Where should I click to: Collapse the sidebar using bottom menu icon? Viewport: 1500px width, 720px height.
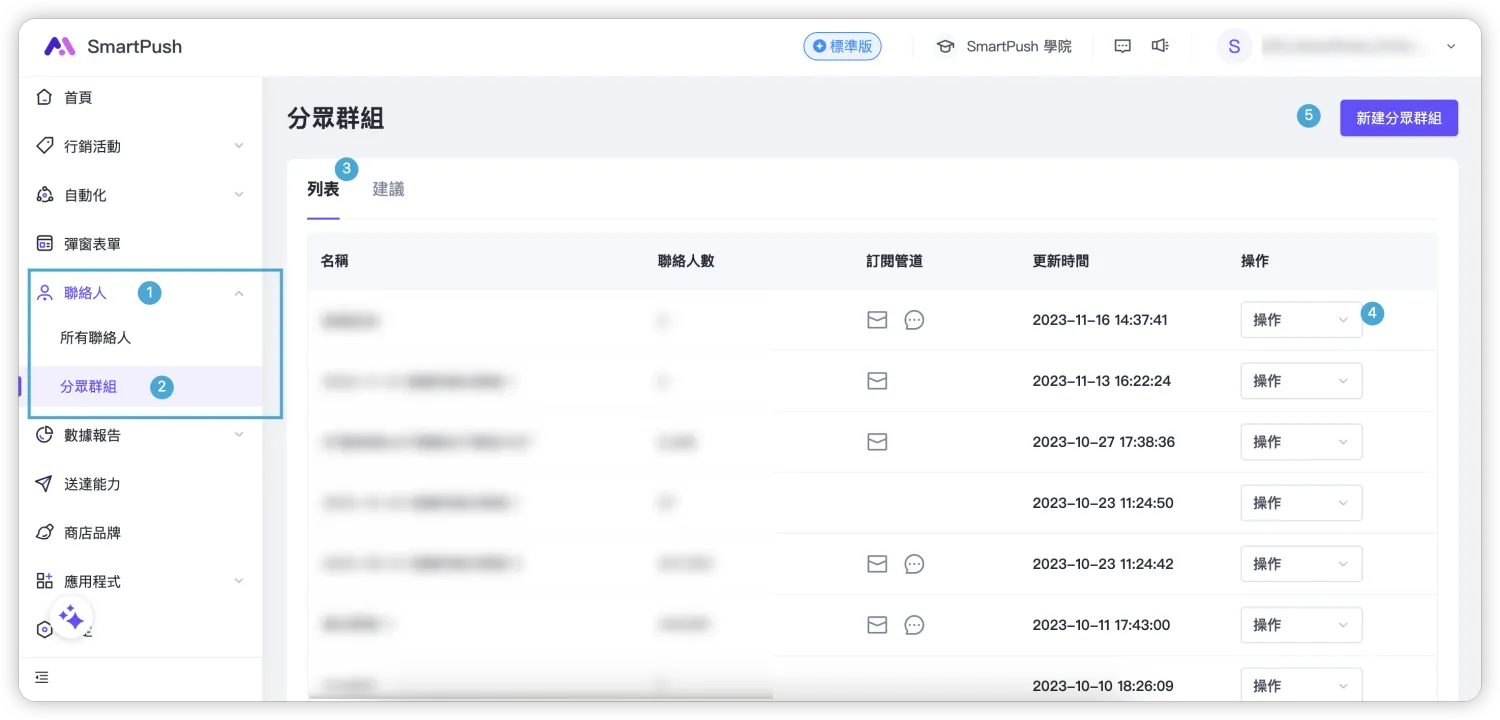pyautogui.click(x=42, y=677)
